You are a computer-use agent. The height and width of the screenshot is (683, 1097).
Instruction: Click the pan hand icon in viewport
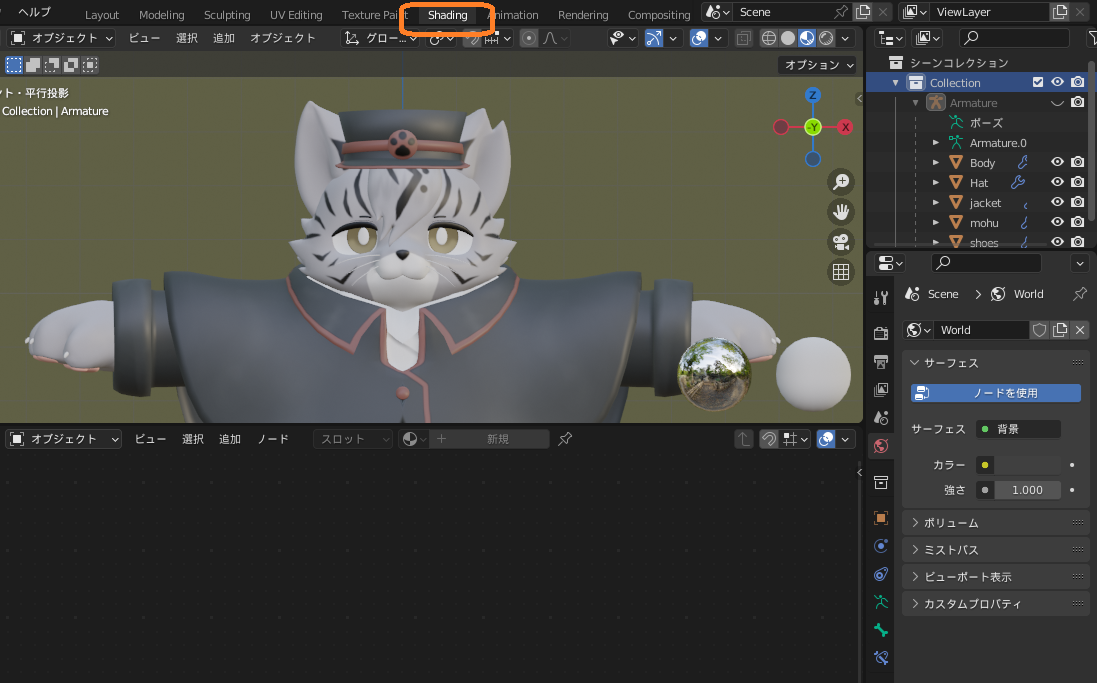[841, 211]
